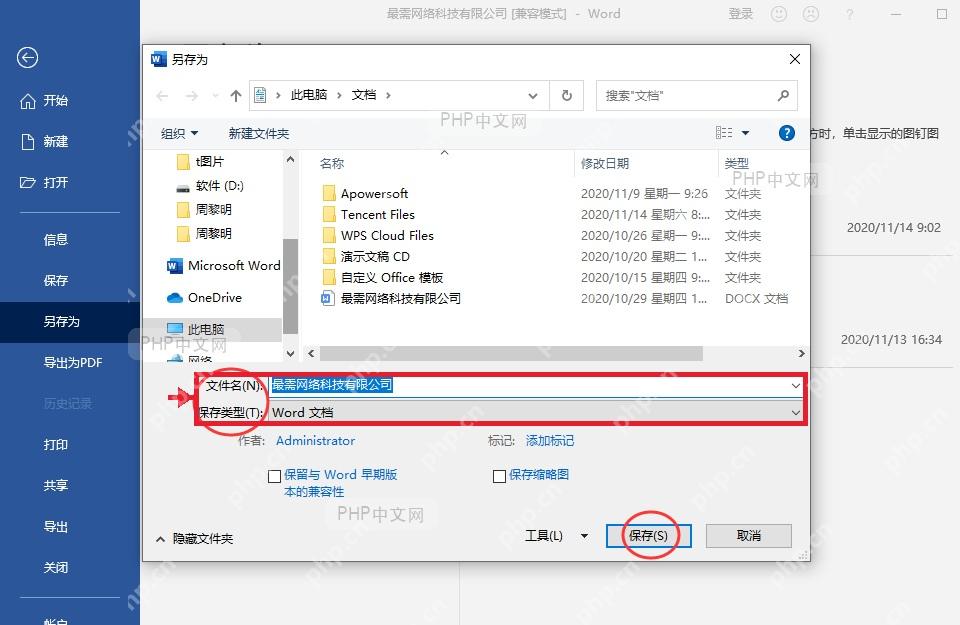The width and height of the screenshot is (960, 625).
Task: Open 工具(L) dropdown arrow
Action: pos(584,536)
